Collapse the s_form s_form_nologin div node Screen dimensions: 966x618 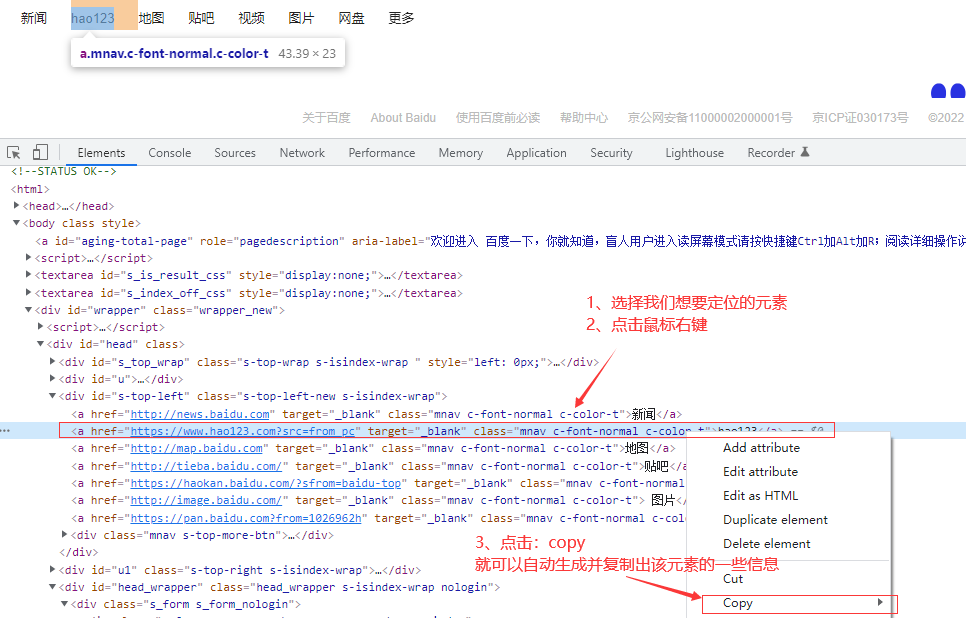click(x=65, y=604)
